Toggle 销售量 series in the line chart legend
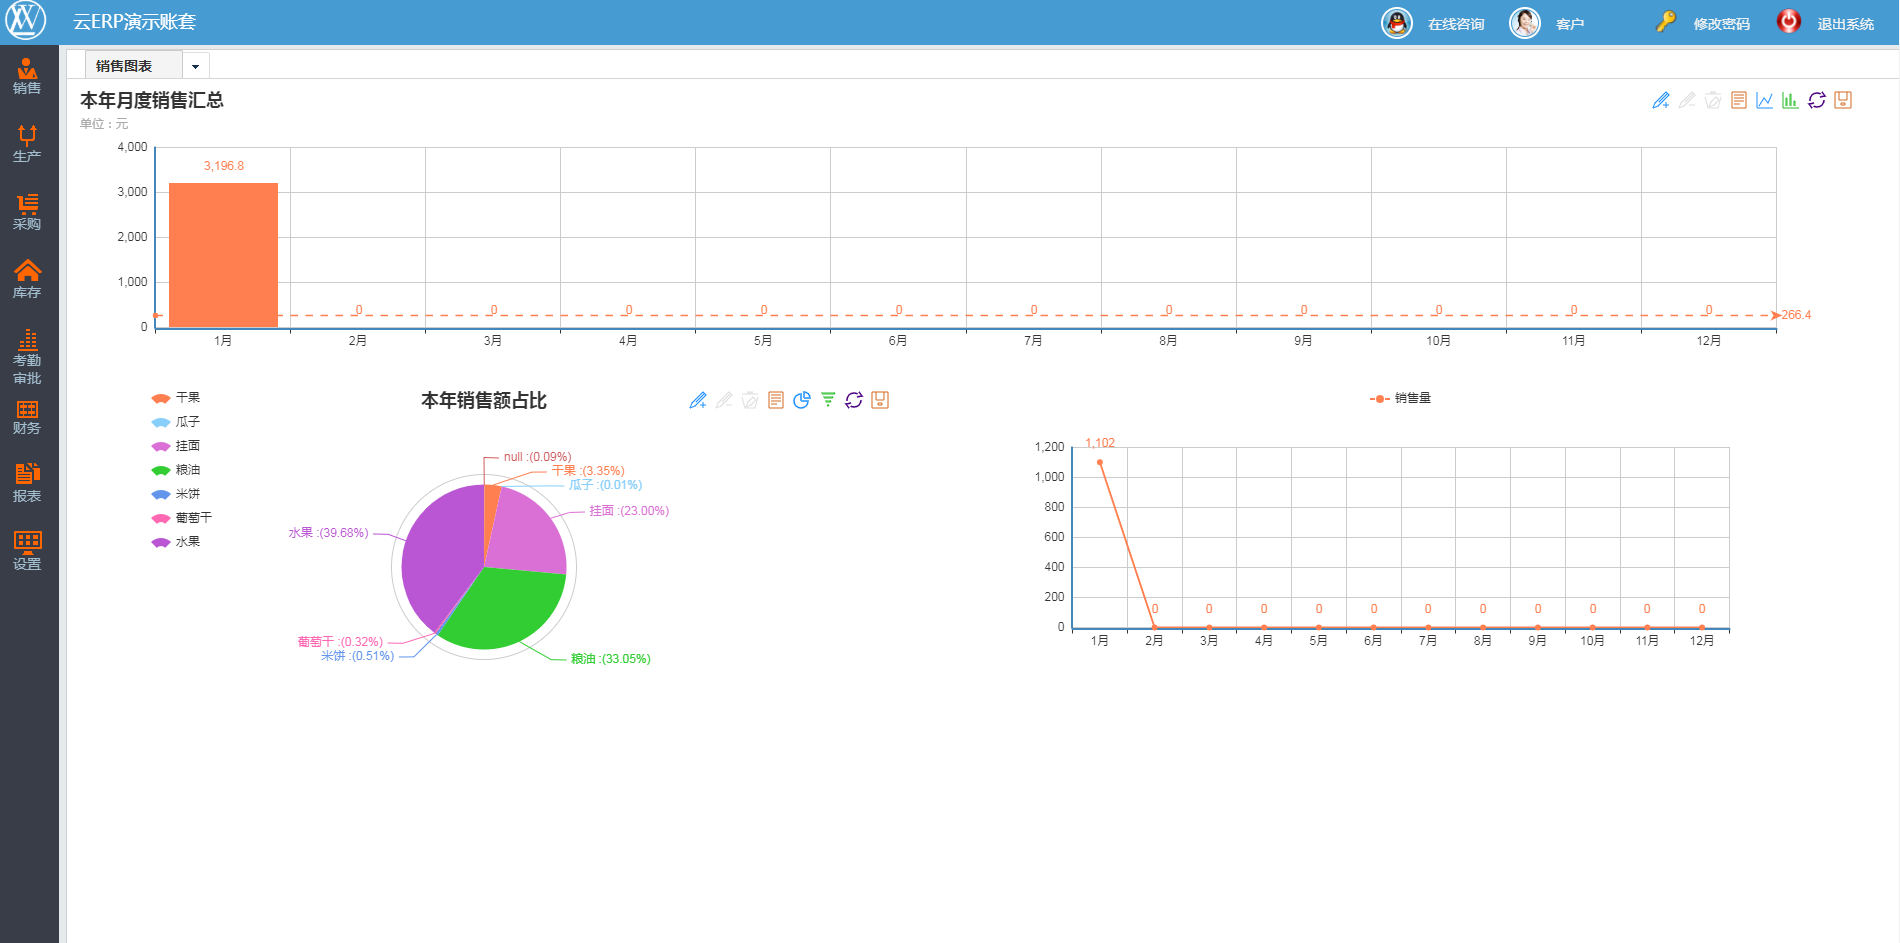This screenshot has width=1900, height=943. point(1400,398)
